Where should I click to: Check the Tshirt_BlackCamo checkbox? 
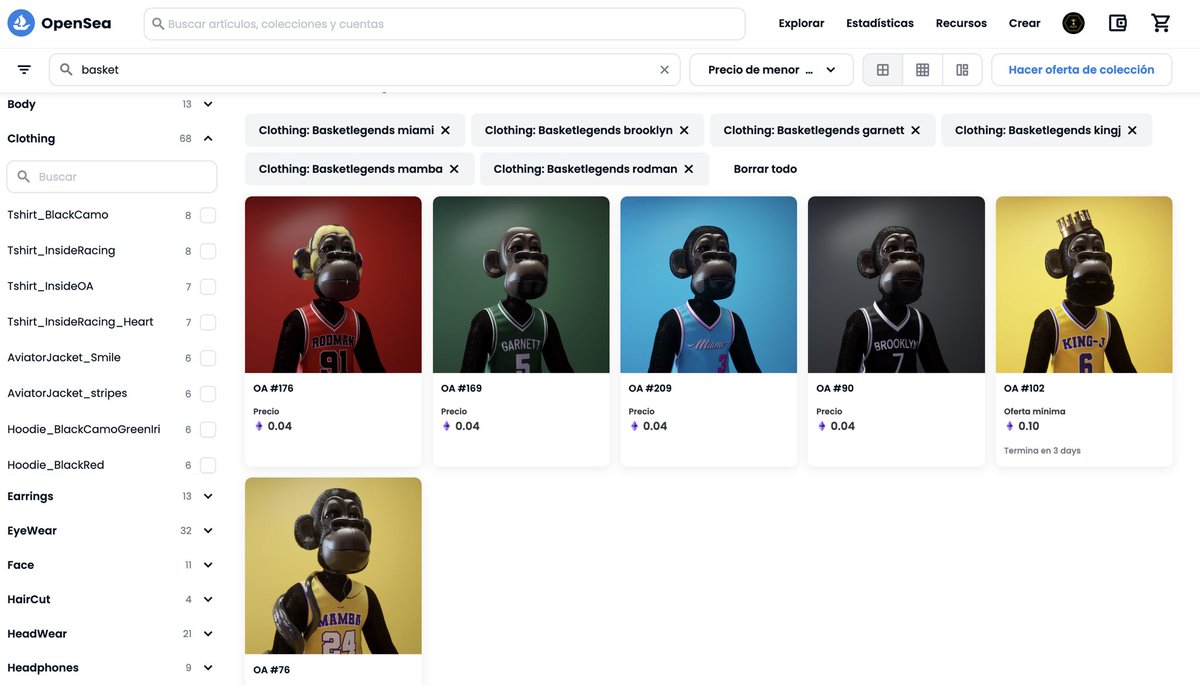click(208, 215)
